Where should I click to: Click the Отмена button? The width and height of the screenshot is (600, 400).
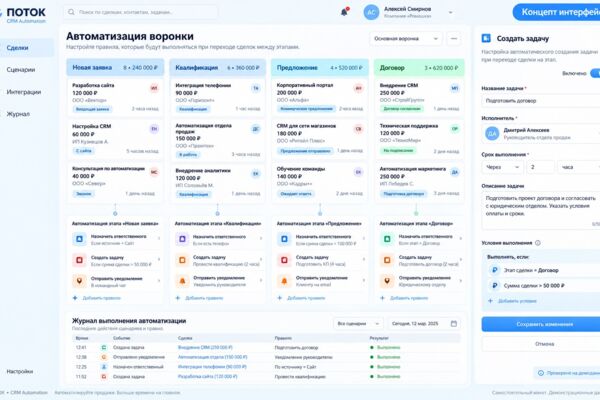point(541,344)
